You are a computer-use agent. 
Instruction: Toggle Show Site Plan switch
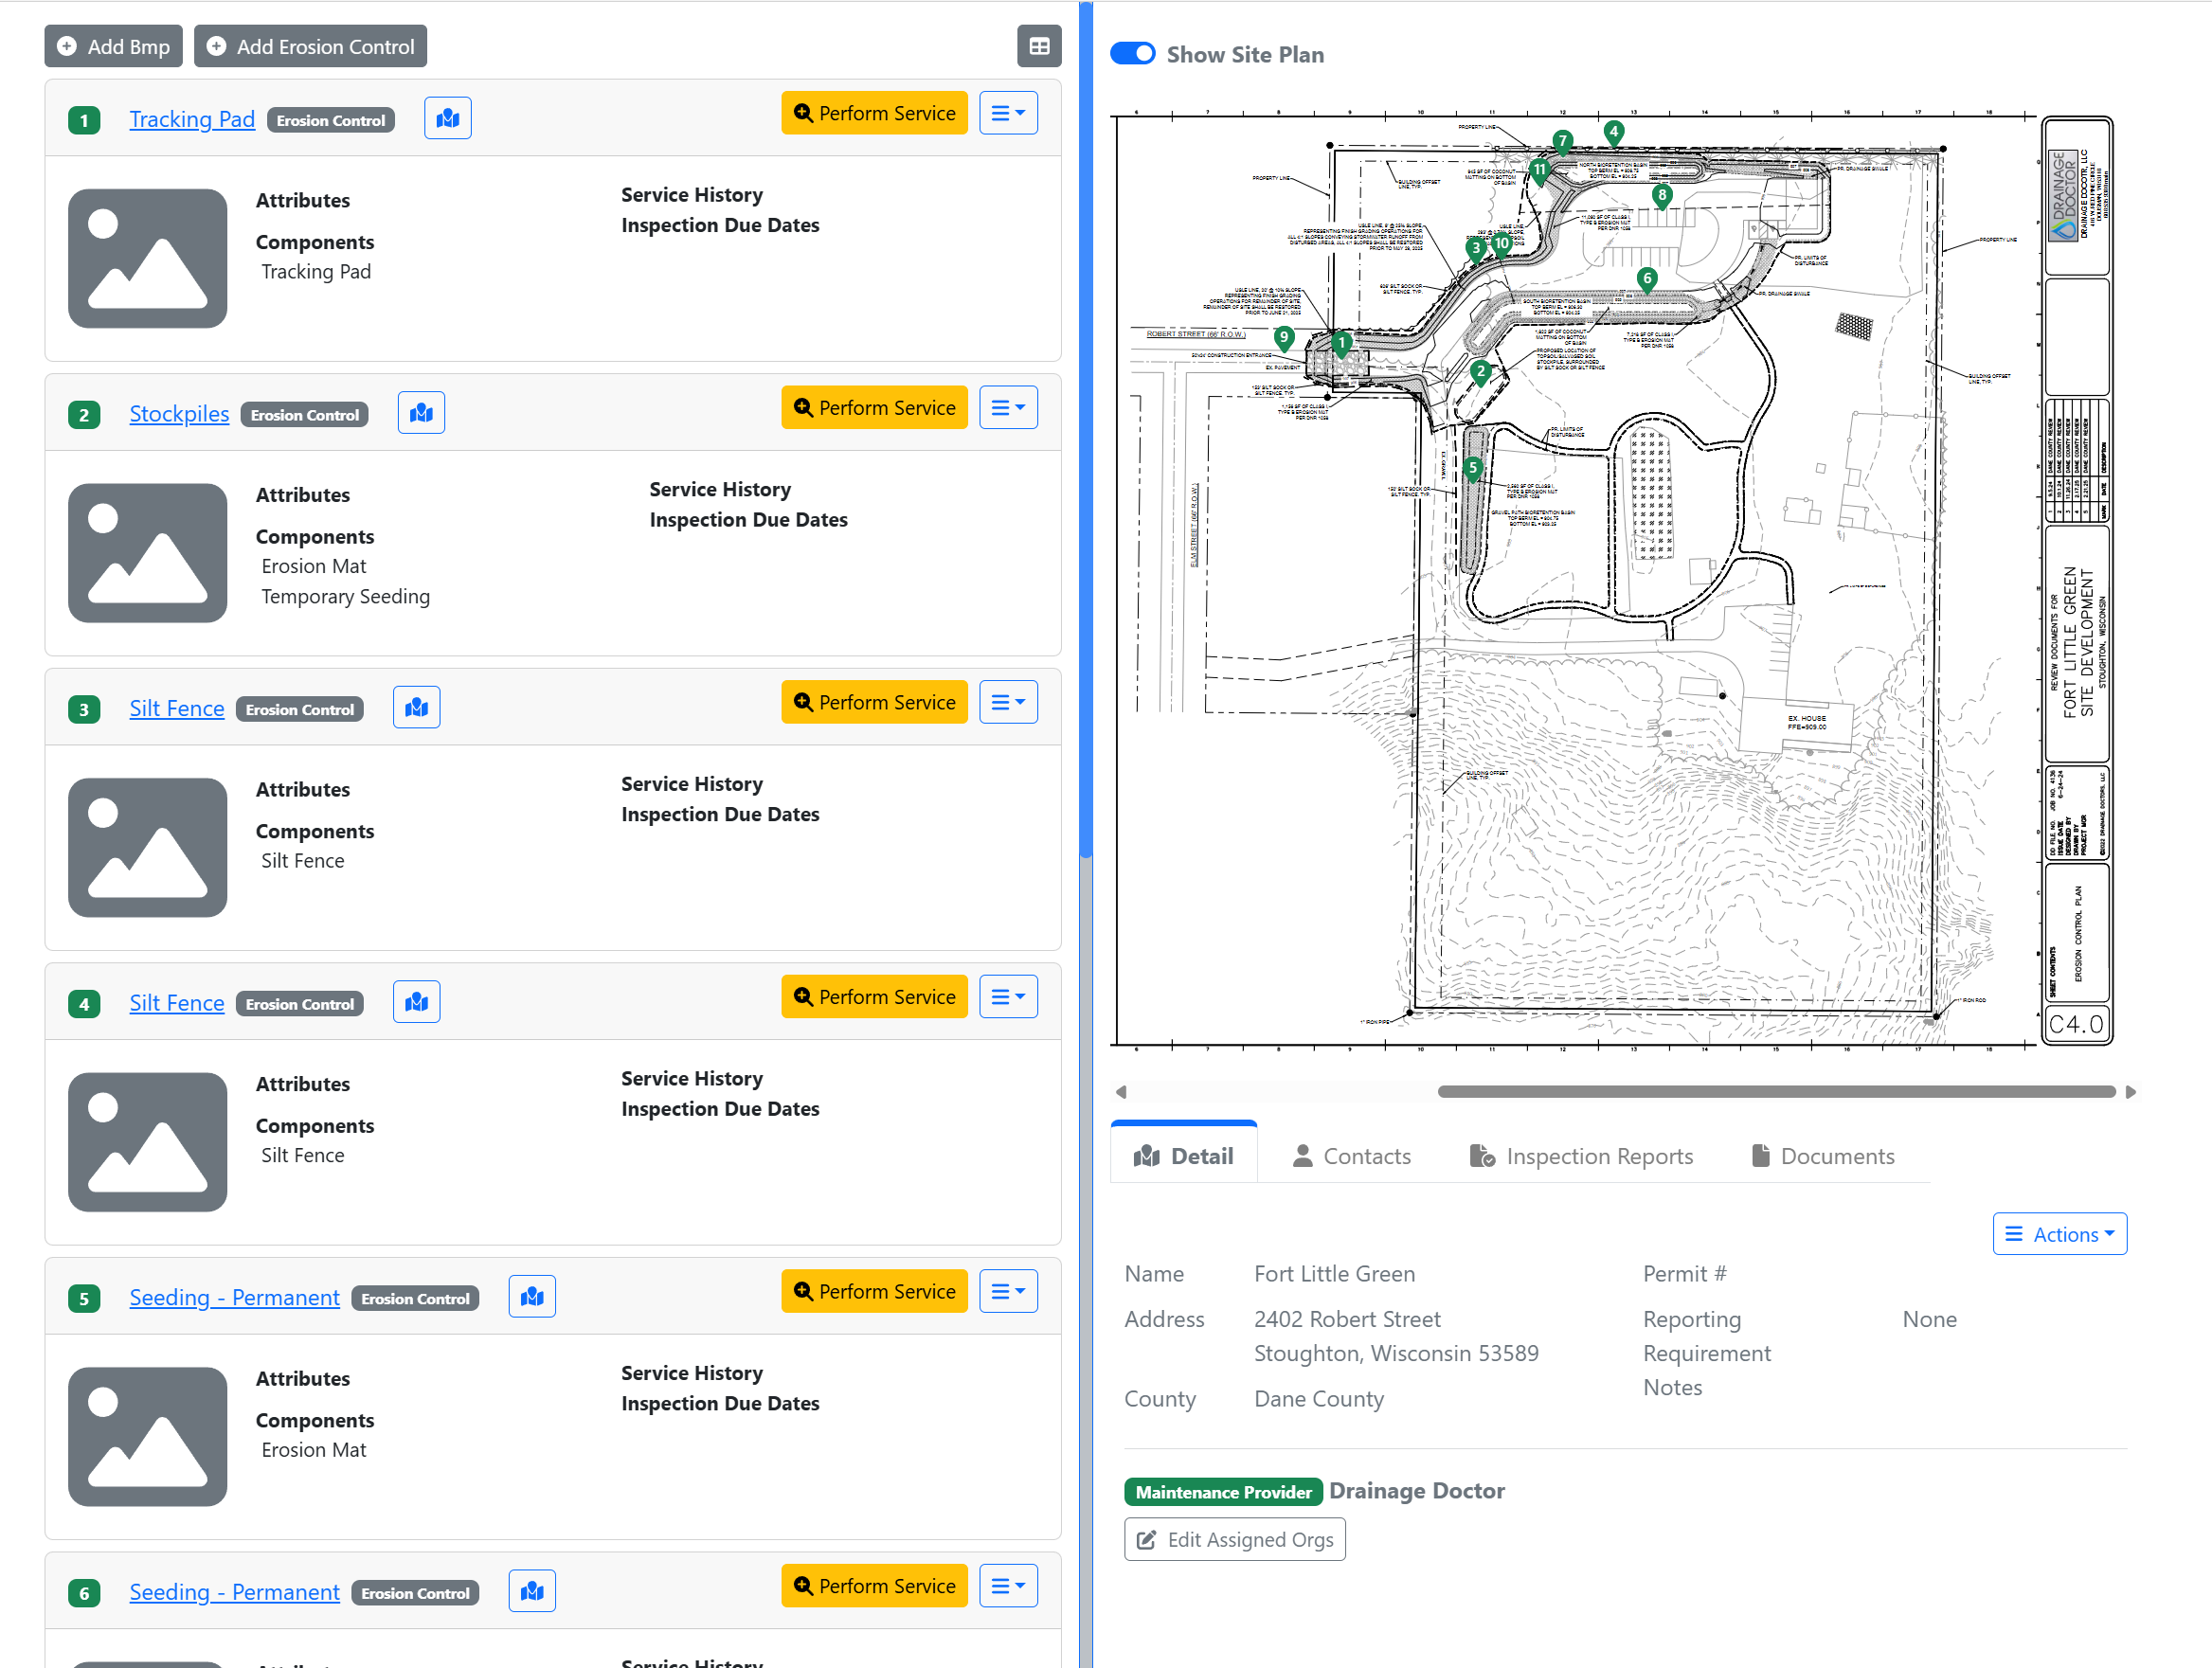(x=1132, y=54)
